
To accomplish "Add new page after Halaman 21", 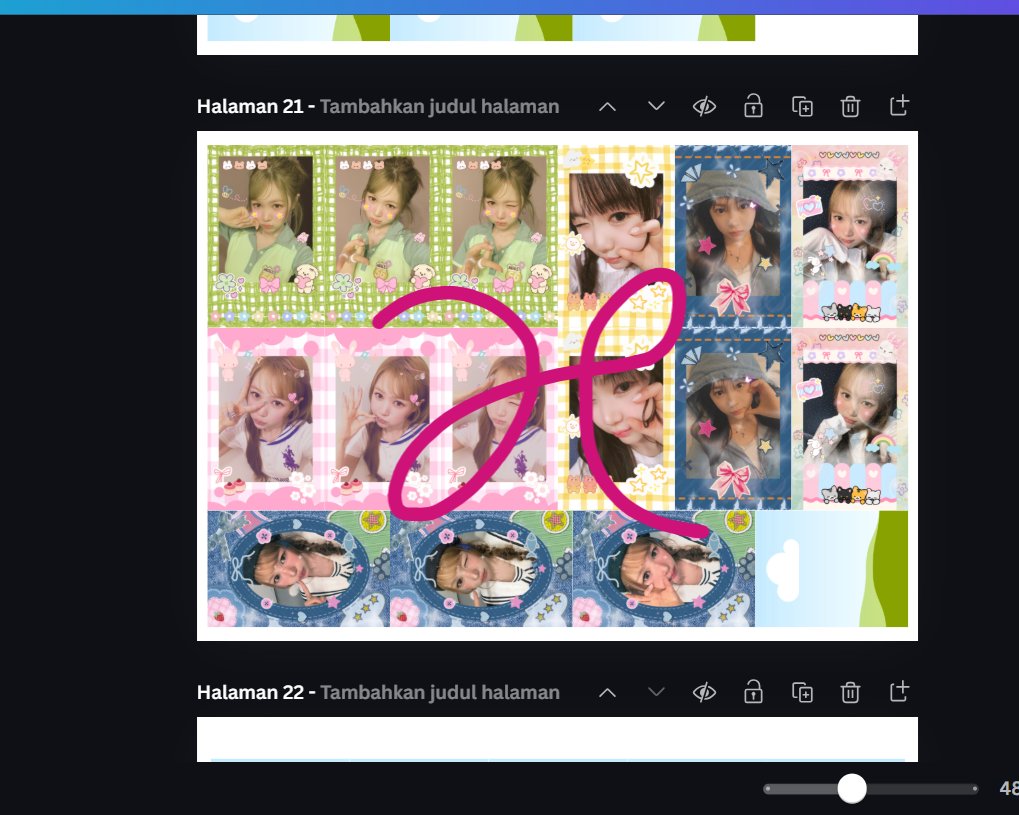I will pyautogui.click(x=899, y=105).
